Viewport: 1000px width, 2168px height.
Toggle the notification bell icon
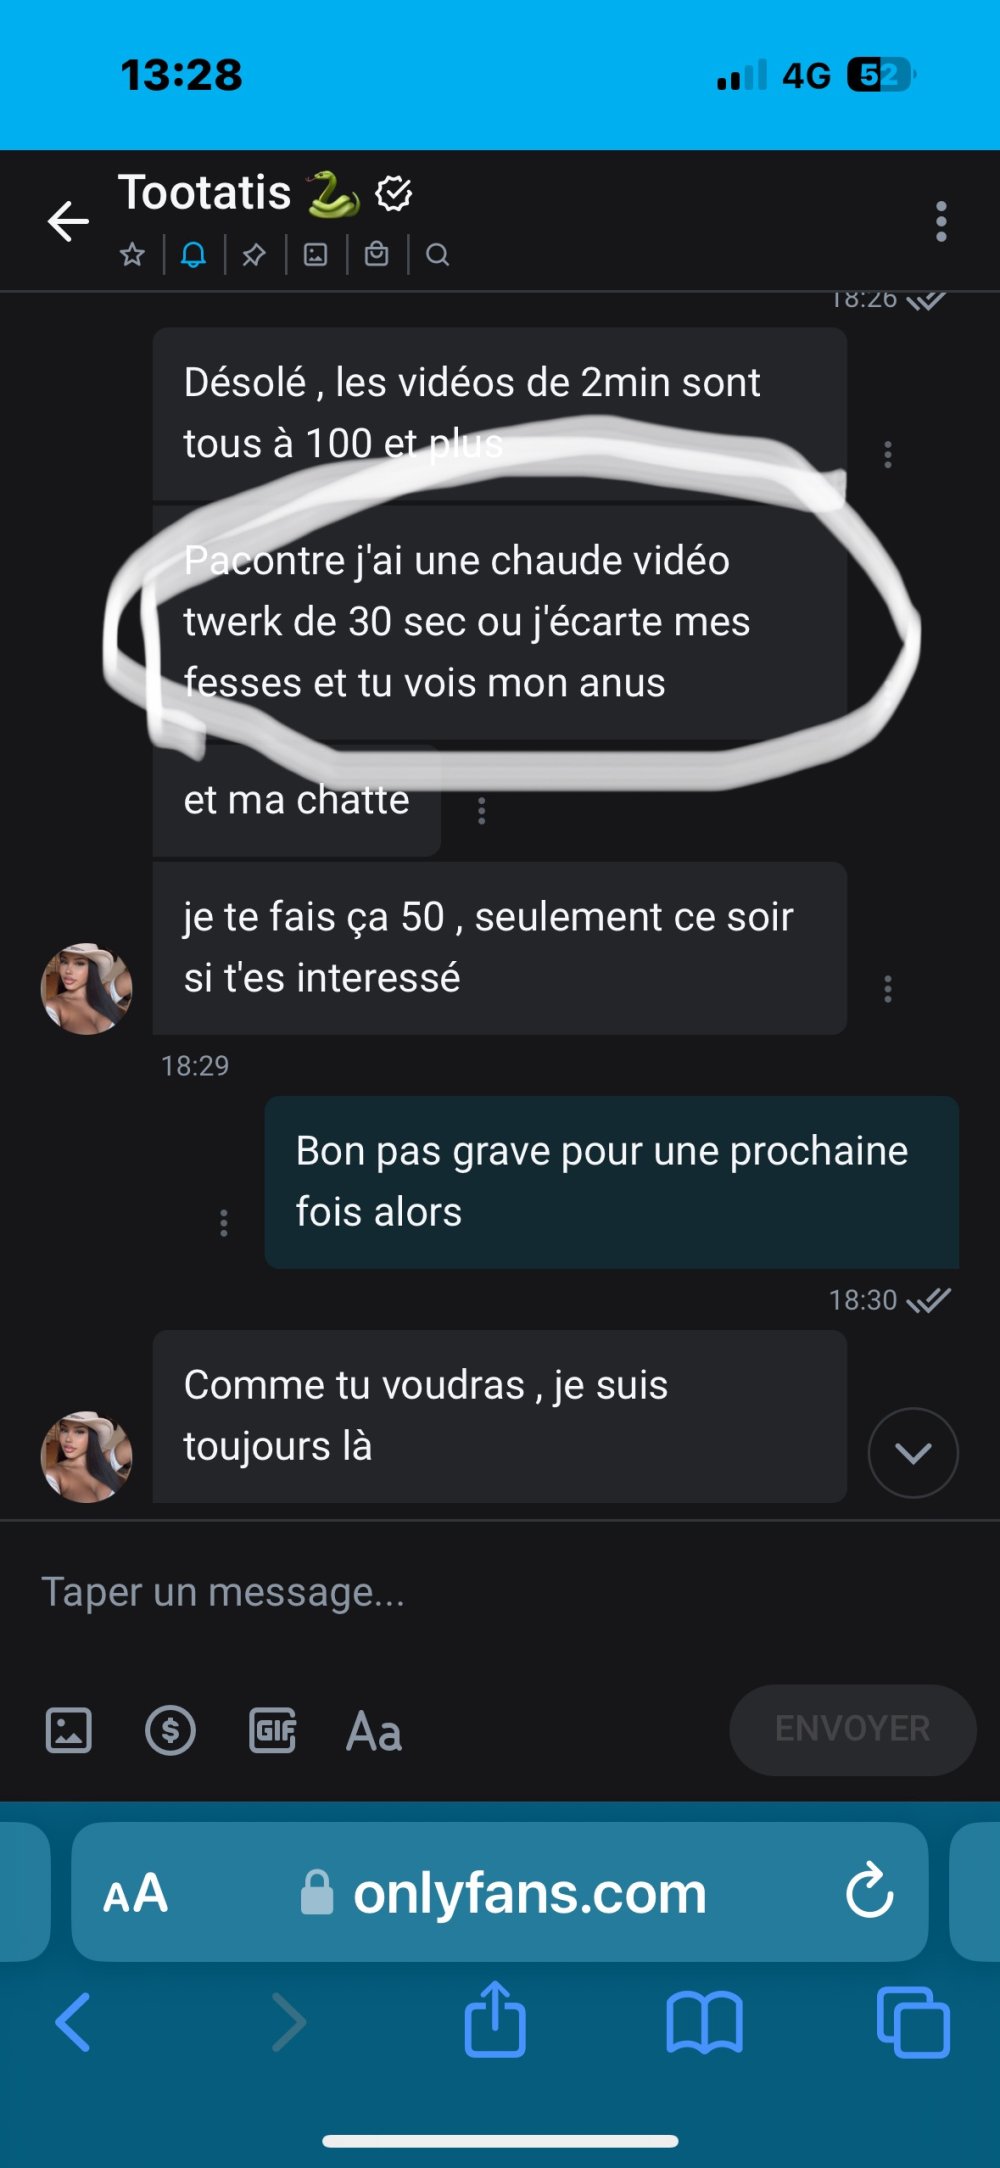pyautogui.click(x=193, y=255)
